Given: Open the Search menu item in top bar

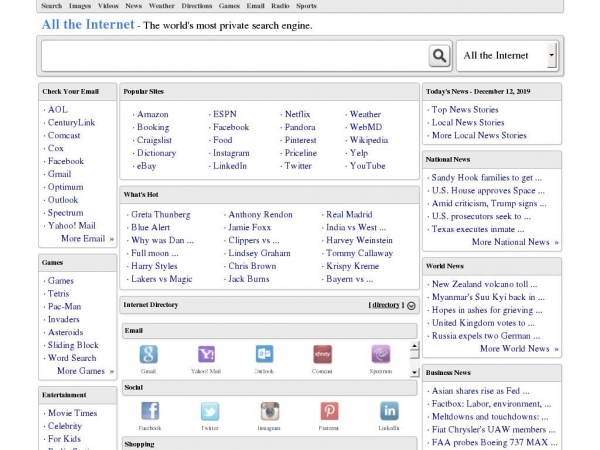Looking at the screenshot, I should click(52, 6).
